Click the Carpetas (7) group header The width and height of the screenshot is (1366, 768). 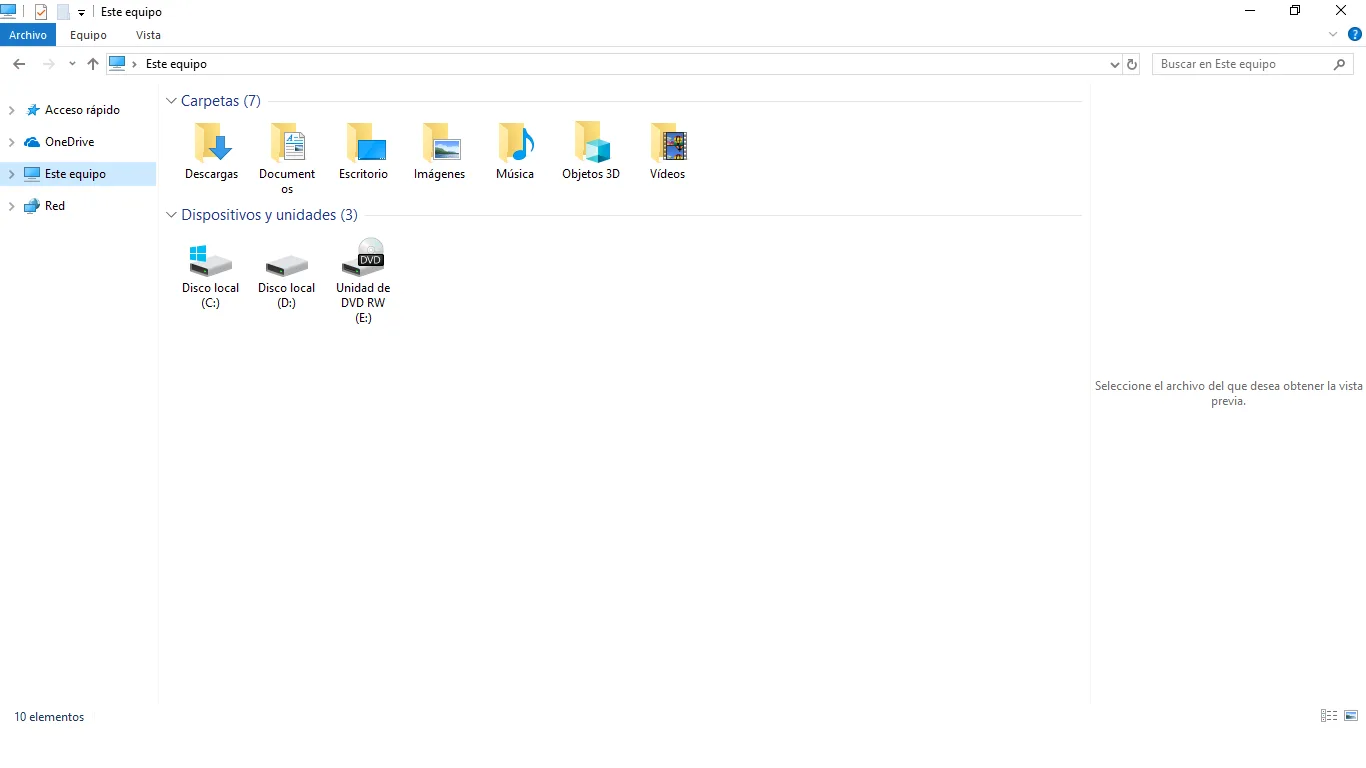pos(221,101)
